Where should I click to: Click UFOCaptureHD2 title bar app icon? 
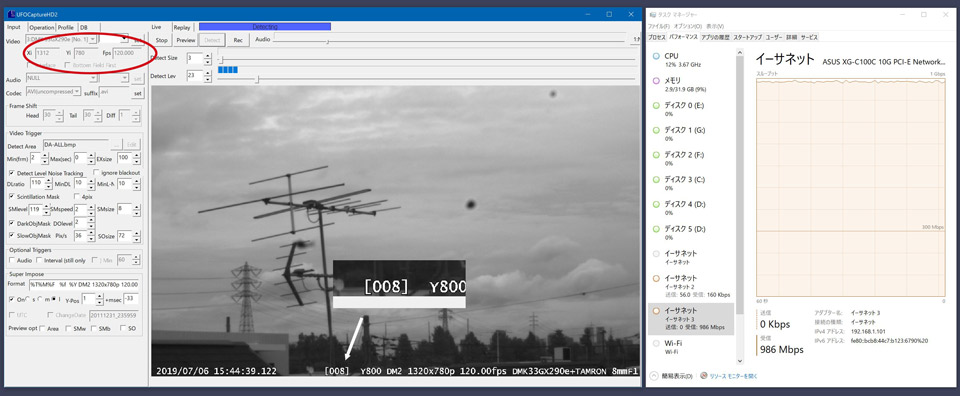pos(11,13)
